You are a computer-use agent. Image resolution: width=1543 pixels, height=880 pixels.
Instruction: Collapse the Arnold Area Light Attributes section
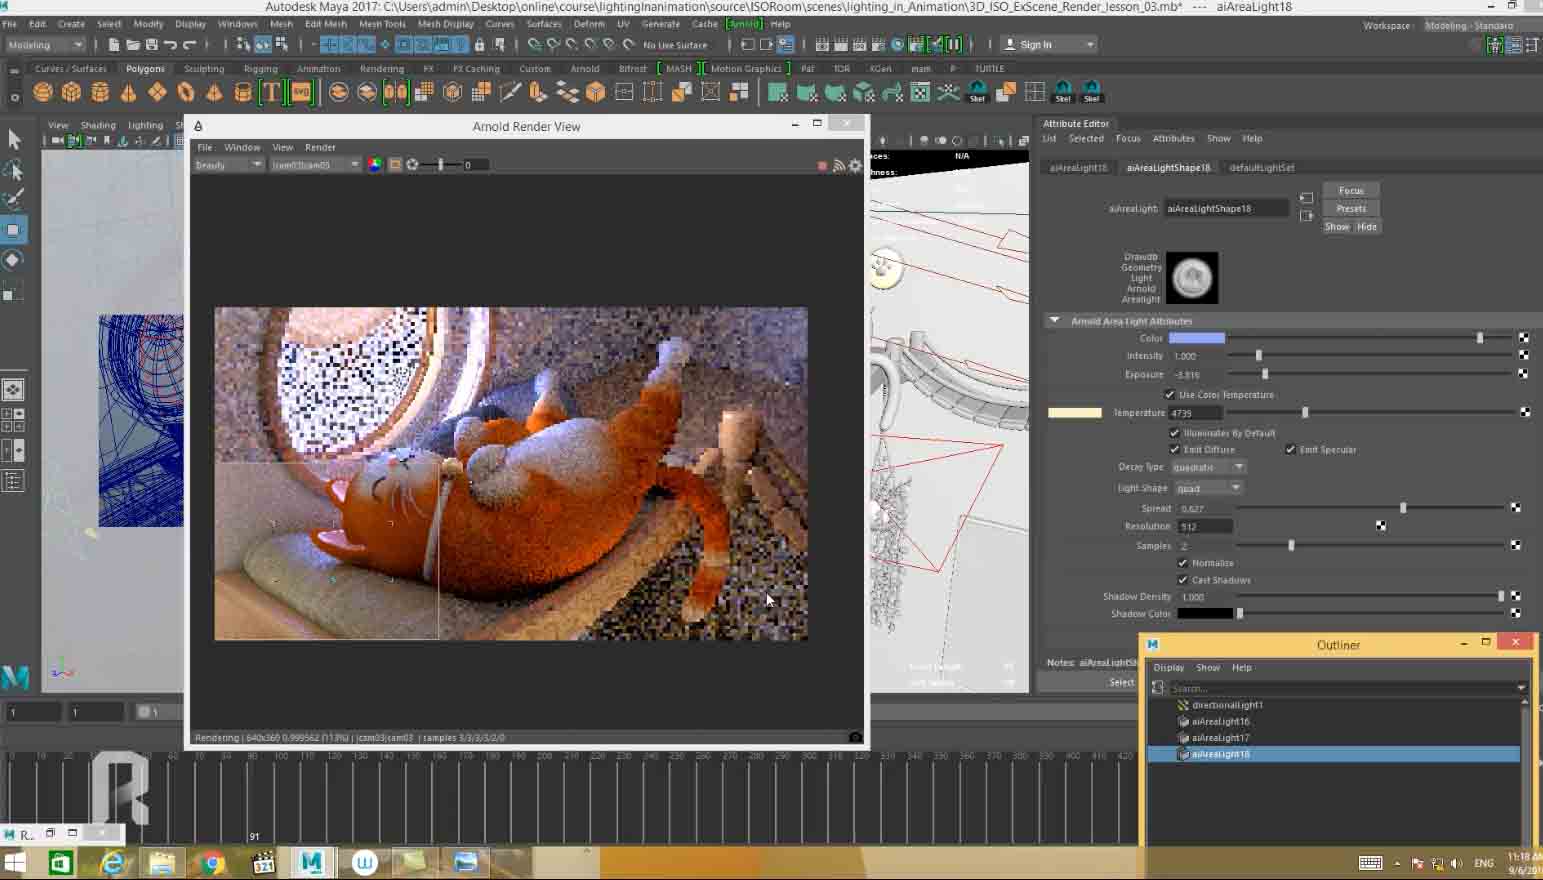click(x=1054, y=321)
